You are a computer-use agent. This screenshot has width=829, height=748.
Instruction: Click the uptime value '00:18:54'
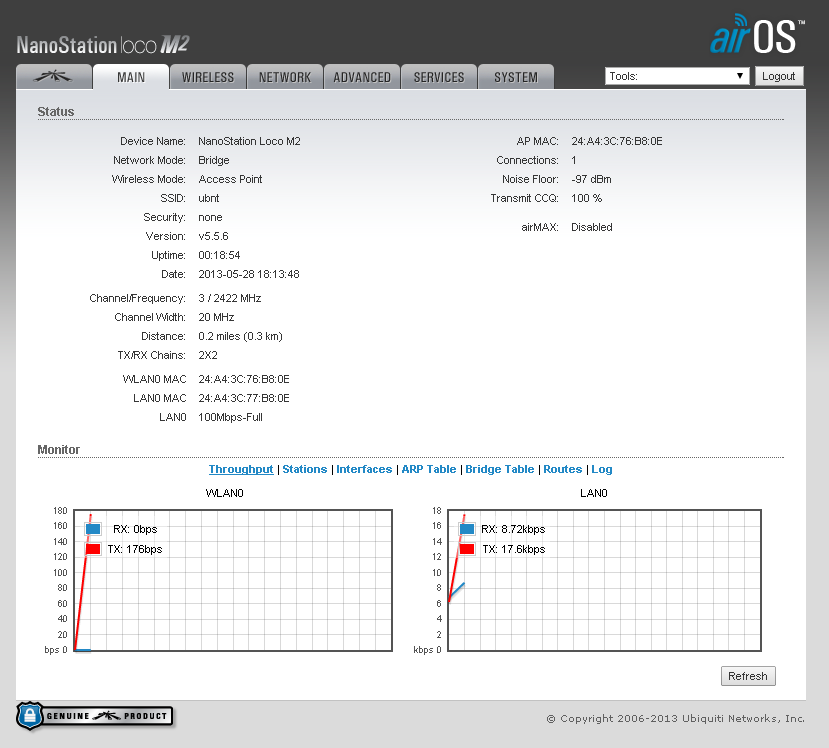tap(219, 255)
